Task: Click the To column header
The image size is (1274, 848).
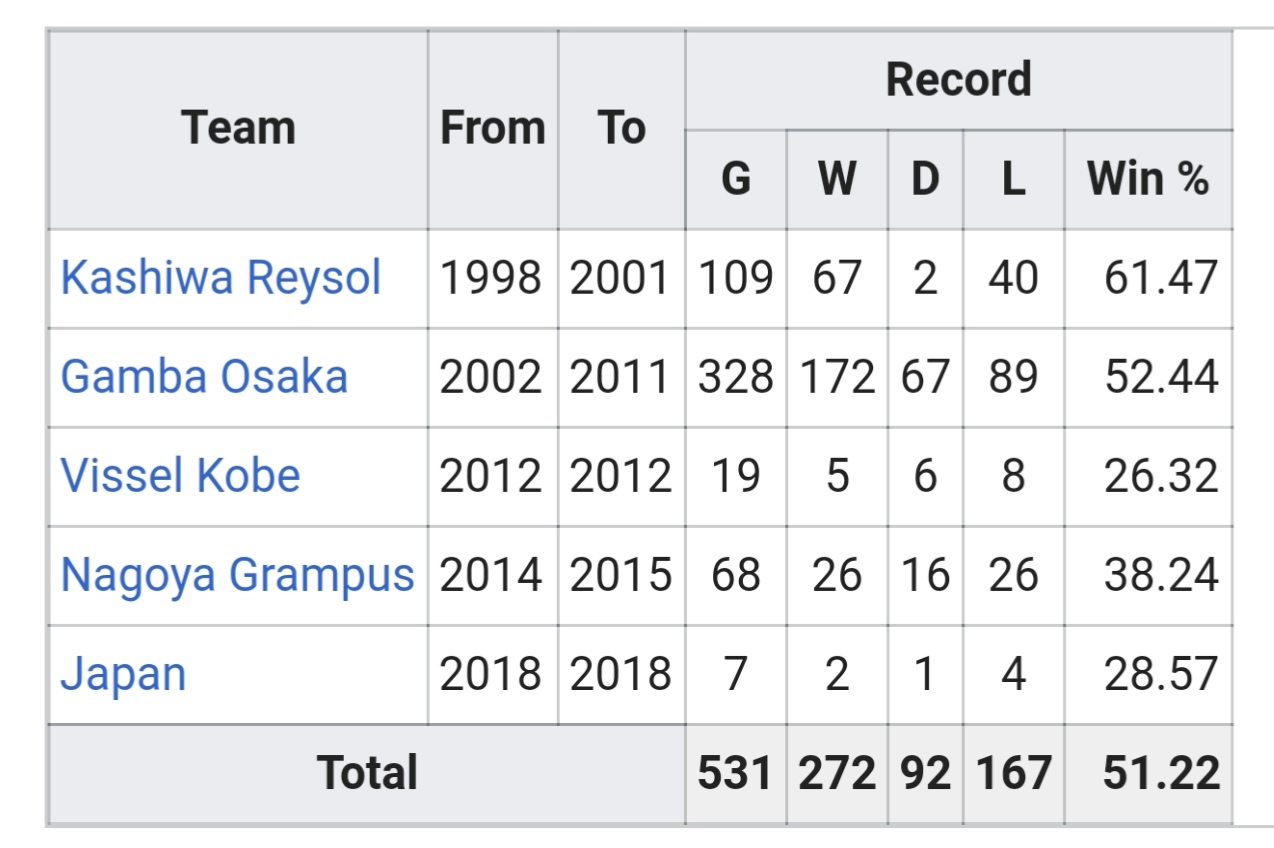Action: point(622,128)
